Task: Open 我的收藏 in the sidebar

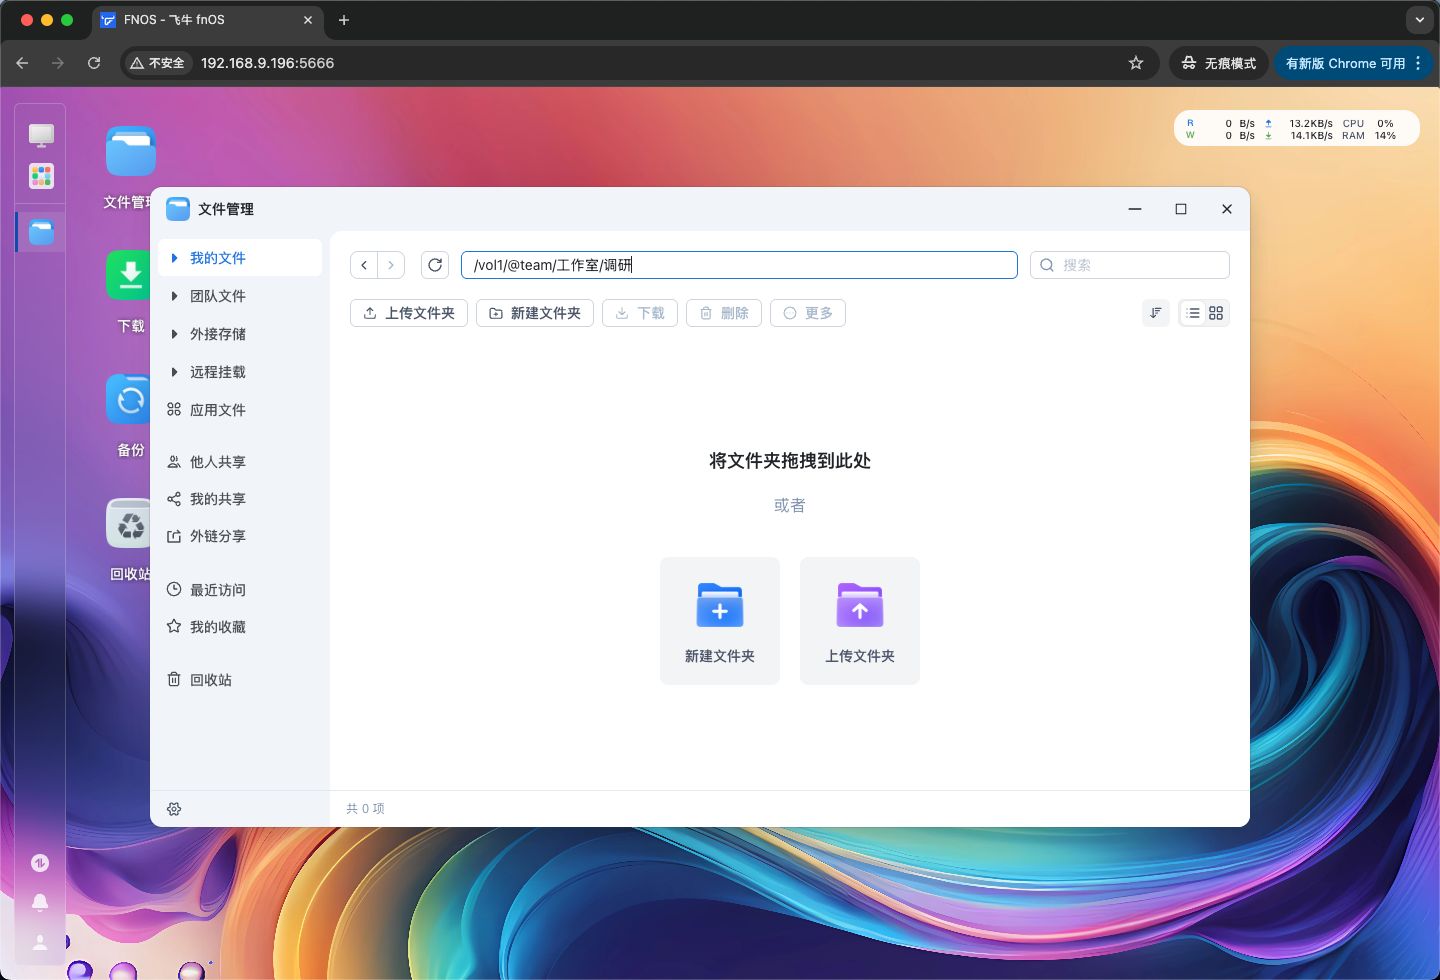Action: (x=217, y=627)
